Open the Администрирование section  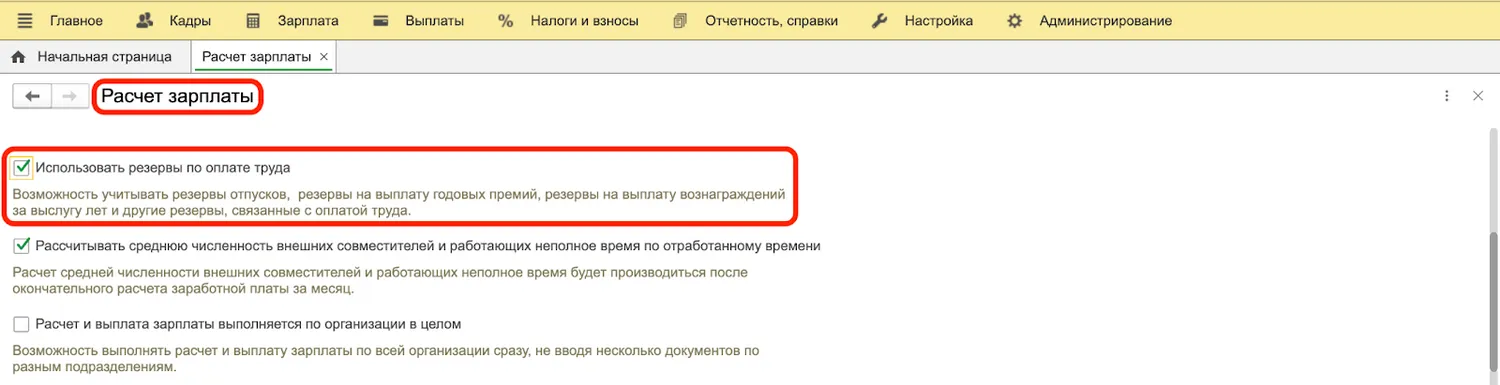tap(1106, 20)
